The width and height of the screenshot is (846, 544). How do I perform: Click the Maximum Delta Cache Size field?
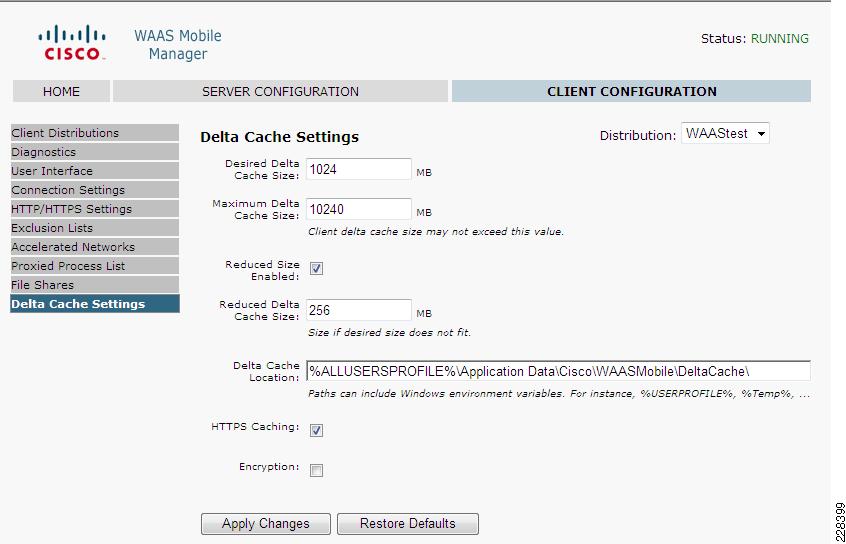[x=359, y=209]
